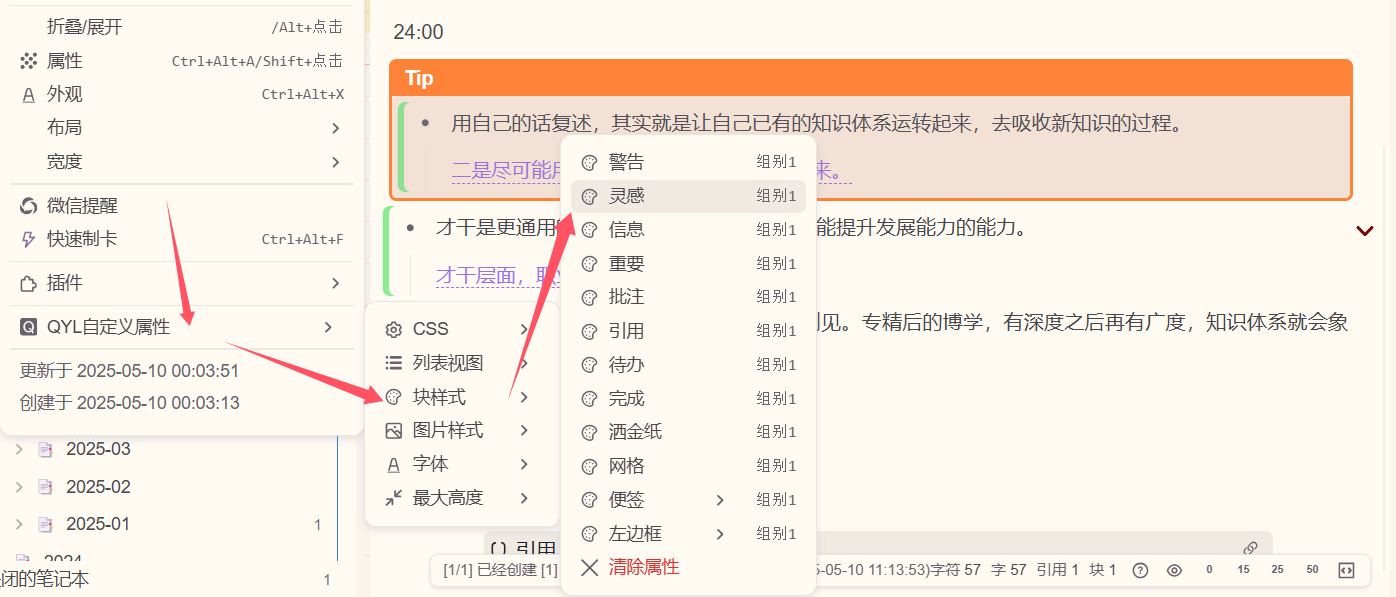Viewport: 1396px width, 597px height.
Task: Click 最大高度 collapse icon
Action: click(x=394, y=497)
